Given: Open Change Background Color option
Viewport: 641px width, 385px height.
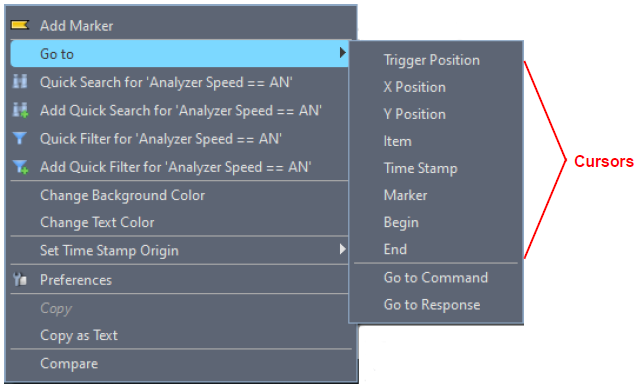Looking at the screenshot, I should (123, 195).
